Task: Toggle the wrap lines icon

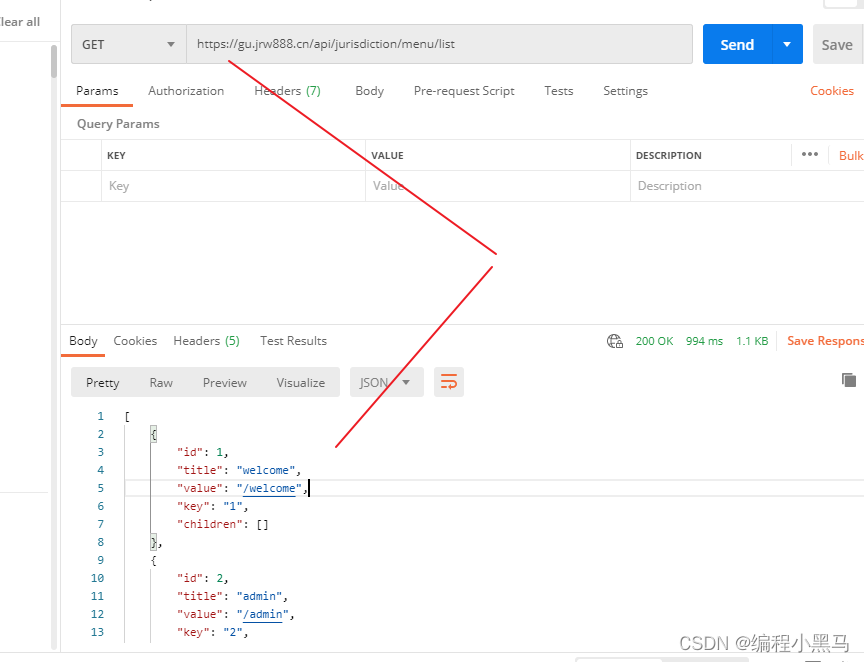Action: click(449, 382)
